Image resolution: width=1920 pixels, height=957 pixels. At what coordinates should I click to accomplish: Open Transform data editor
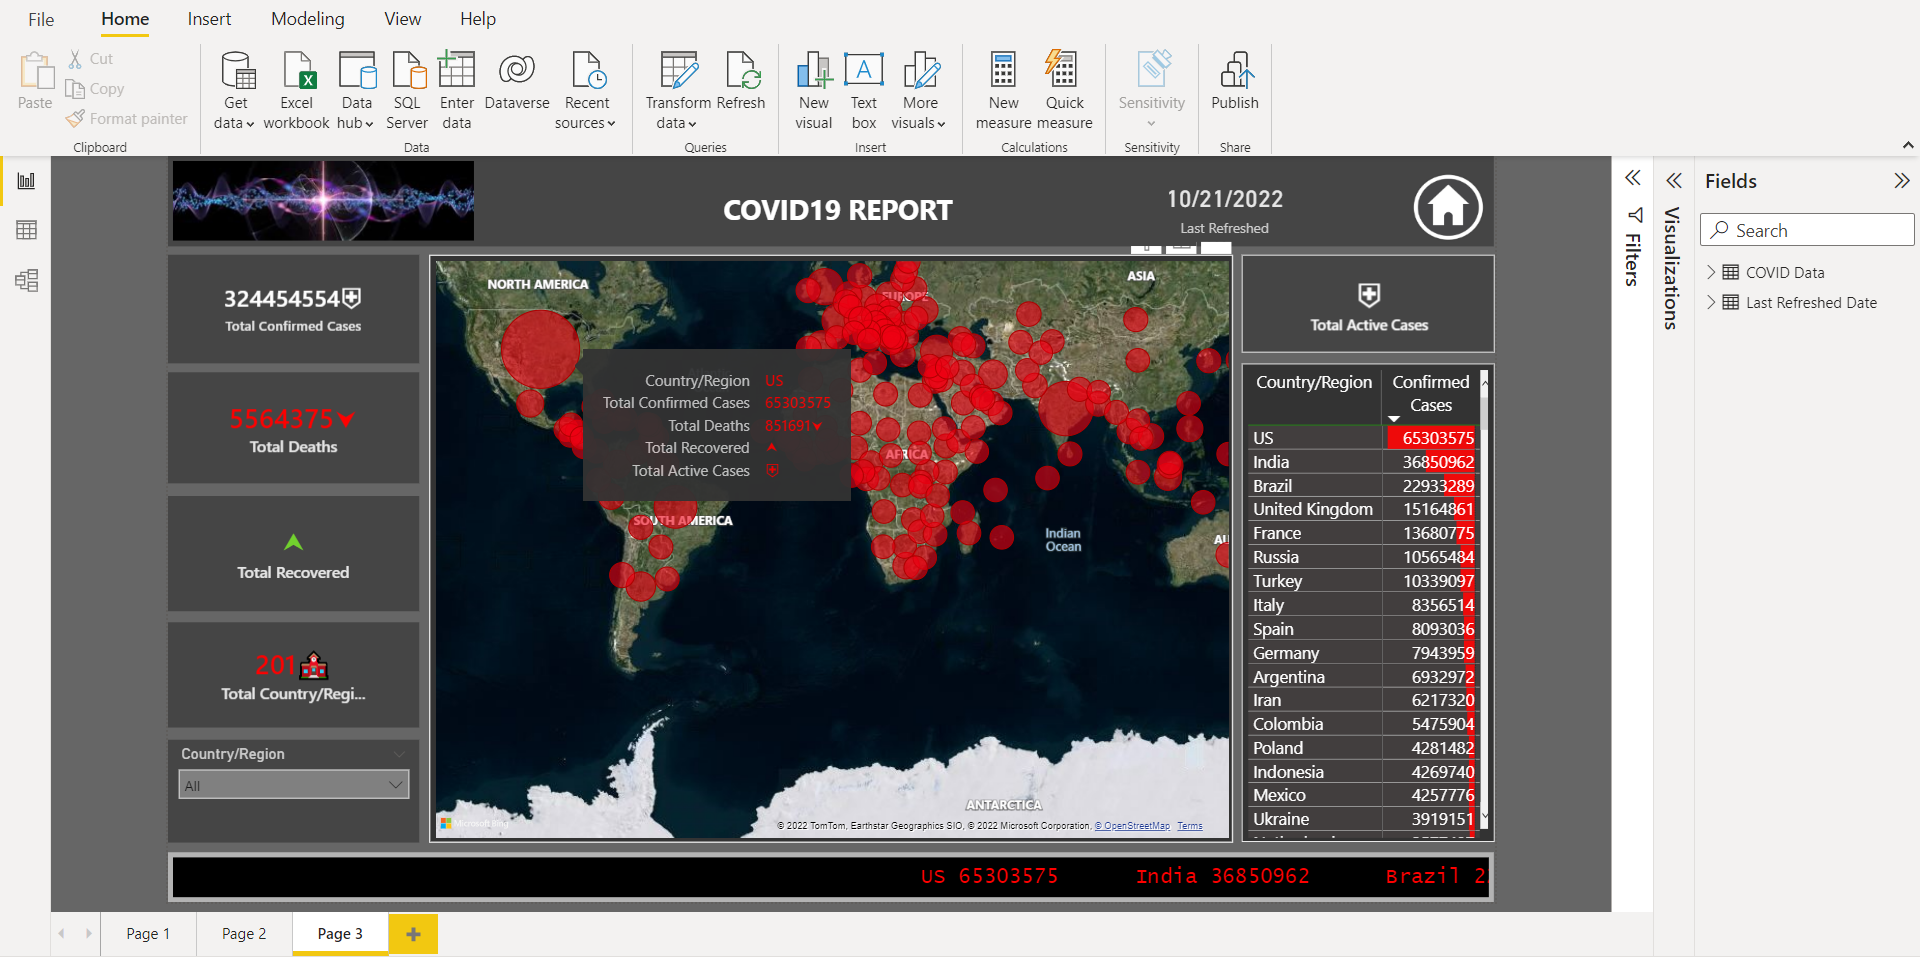pyautogui.click(x=678, y=91)
